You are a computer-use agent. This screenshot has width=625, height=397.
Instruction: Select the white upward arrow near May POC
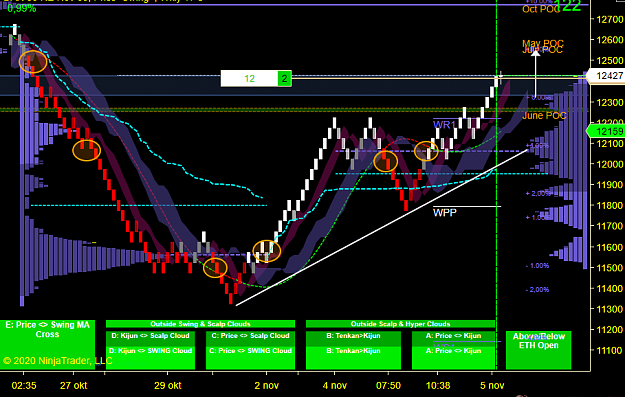(x=535, y=73)
